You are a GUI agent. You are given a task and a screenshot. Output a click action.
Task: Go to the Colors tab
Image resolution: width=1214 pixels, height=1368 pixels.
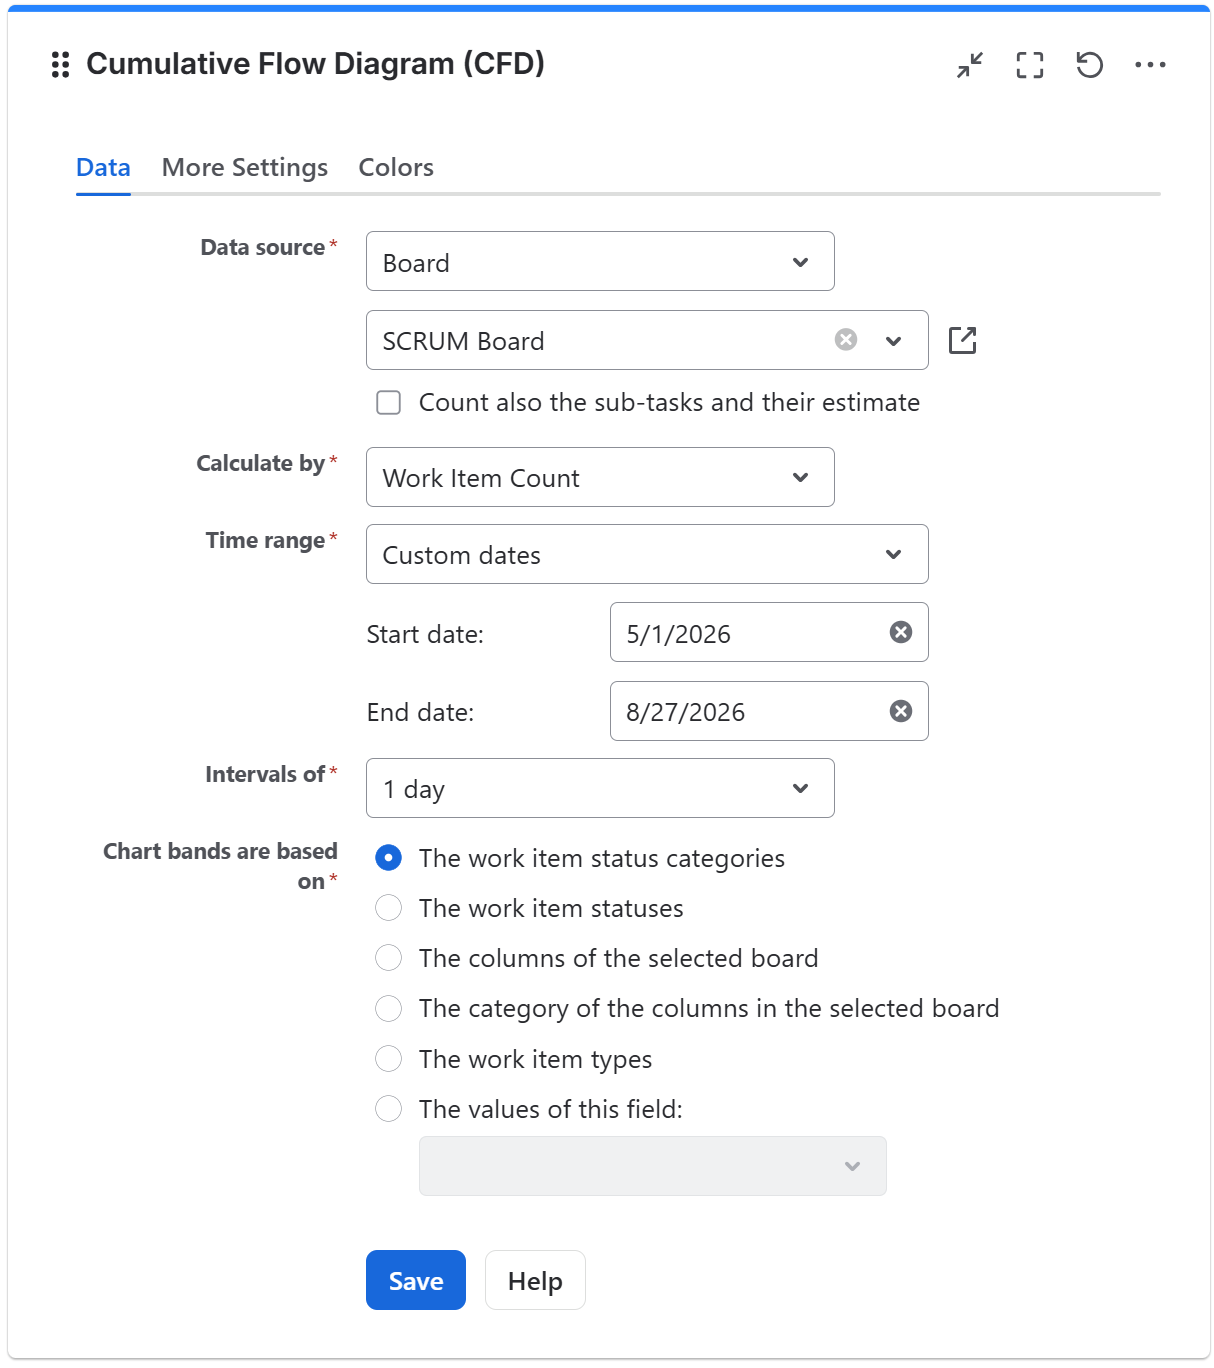pos(396,167)
